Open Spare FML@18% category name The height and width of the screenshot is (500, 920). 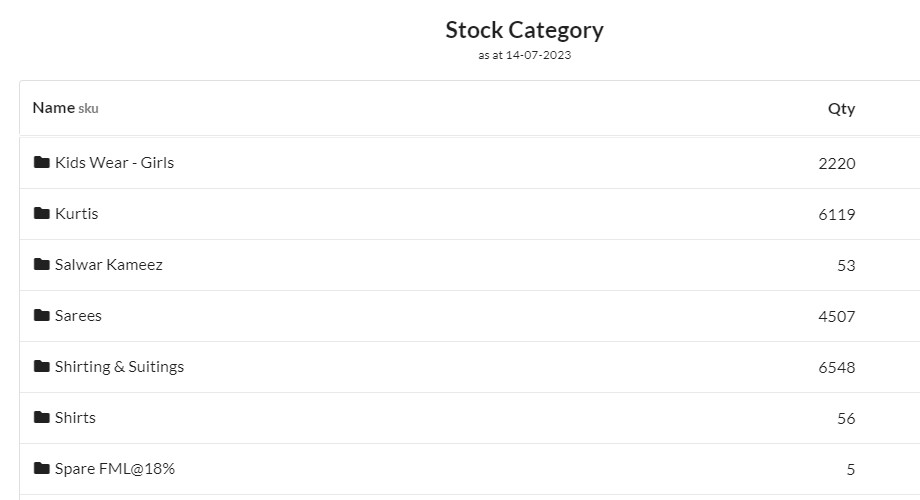[115, 469]
